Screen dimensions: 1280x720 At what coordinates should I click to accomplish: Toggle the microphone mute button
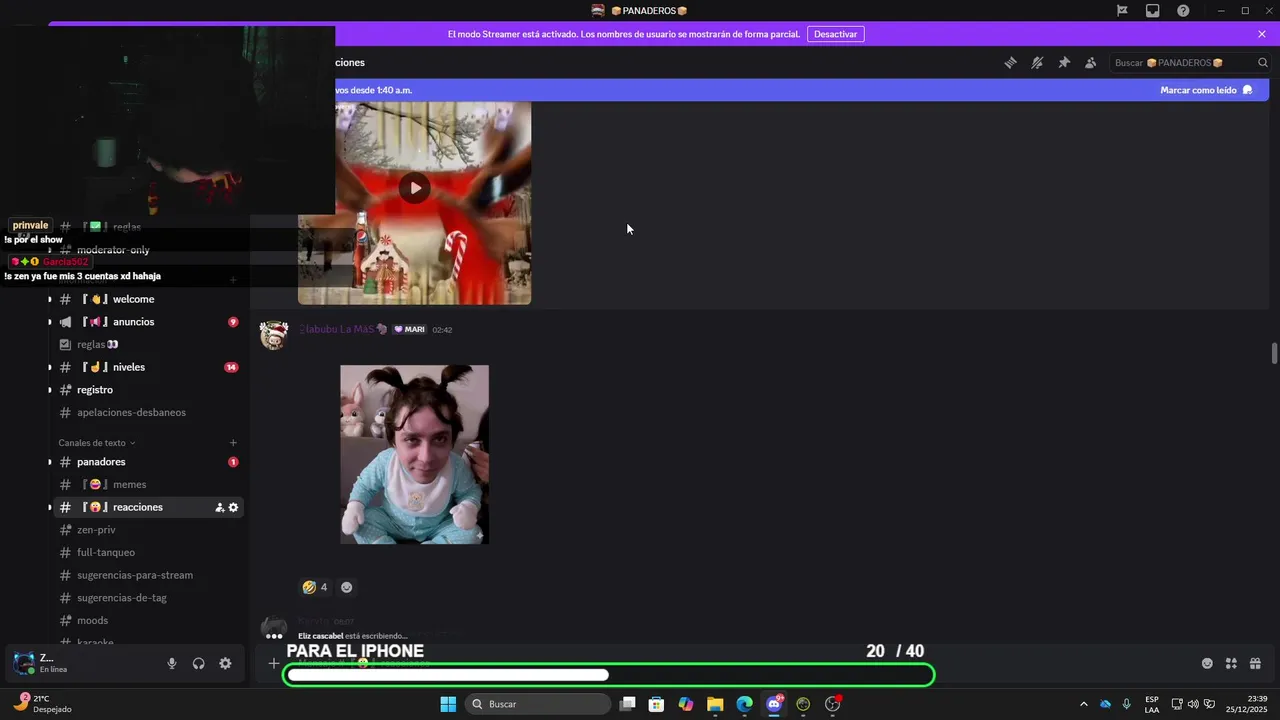(172, 663)
